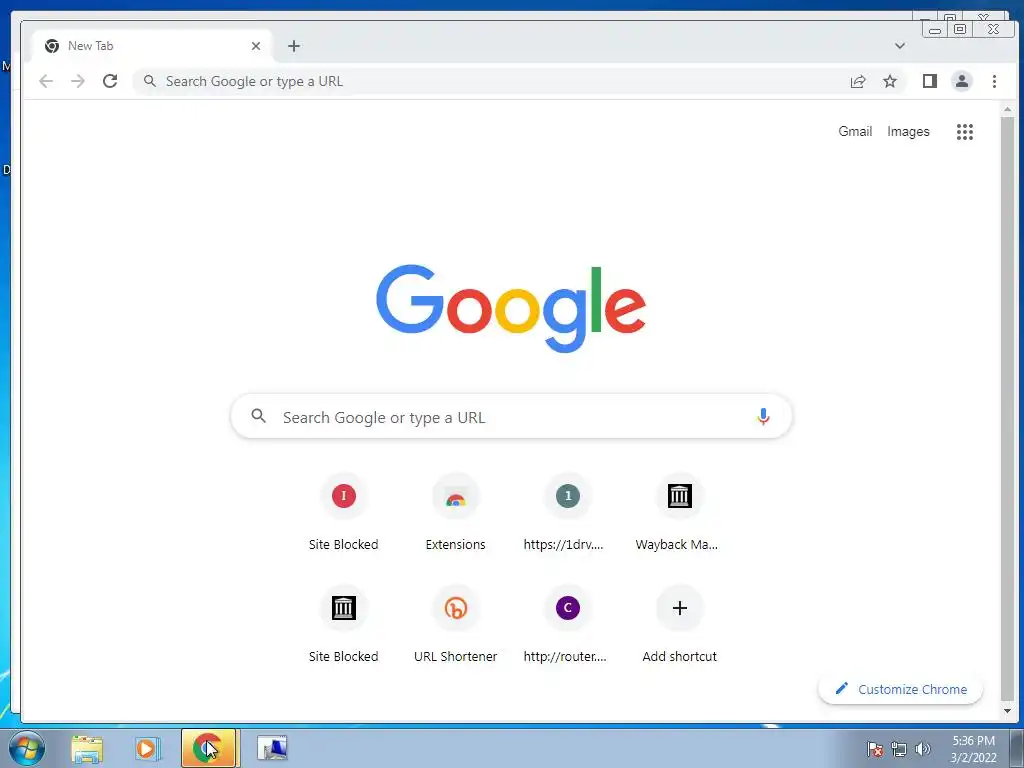1024x768 pixels.
Task: Click the browser back arrow
Action: (46, 81)
